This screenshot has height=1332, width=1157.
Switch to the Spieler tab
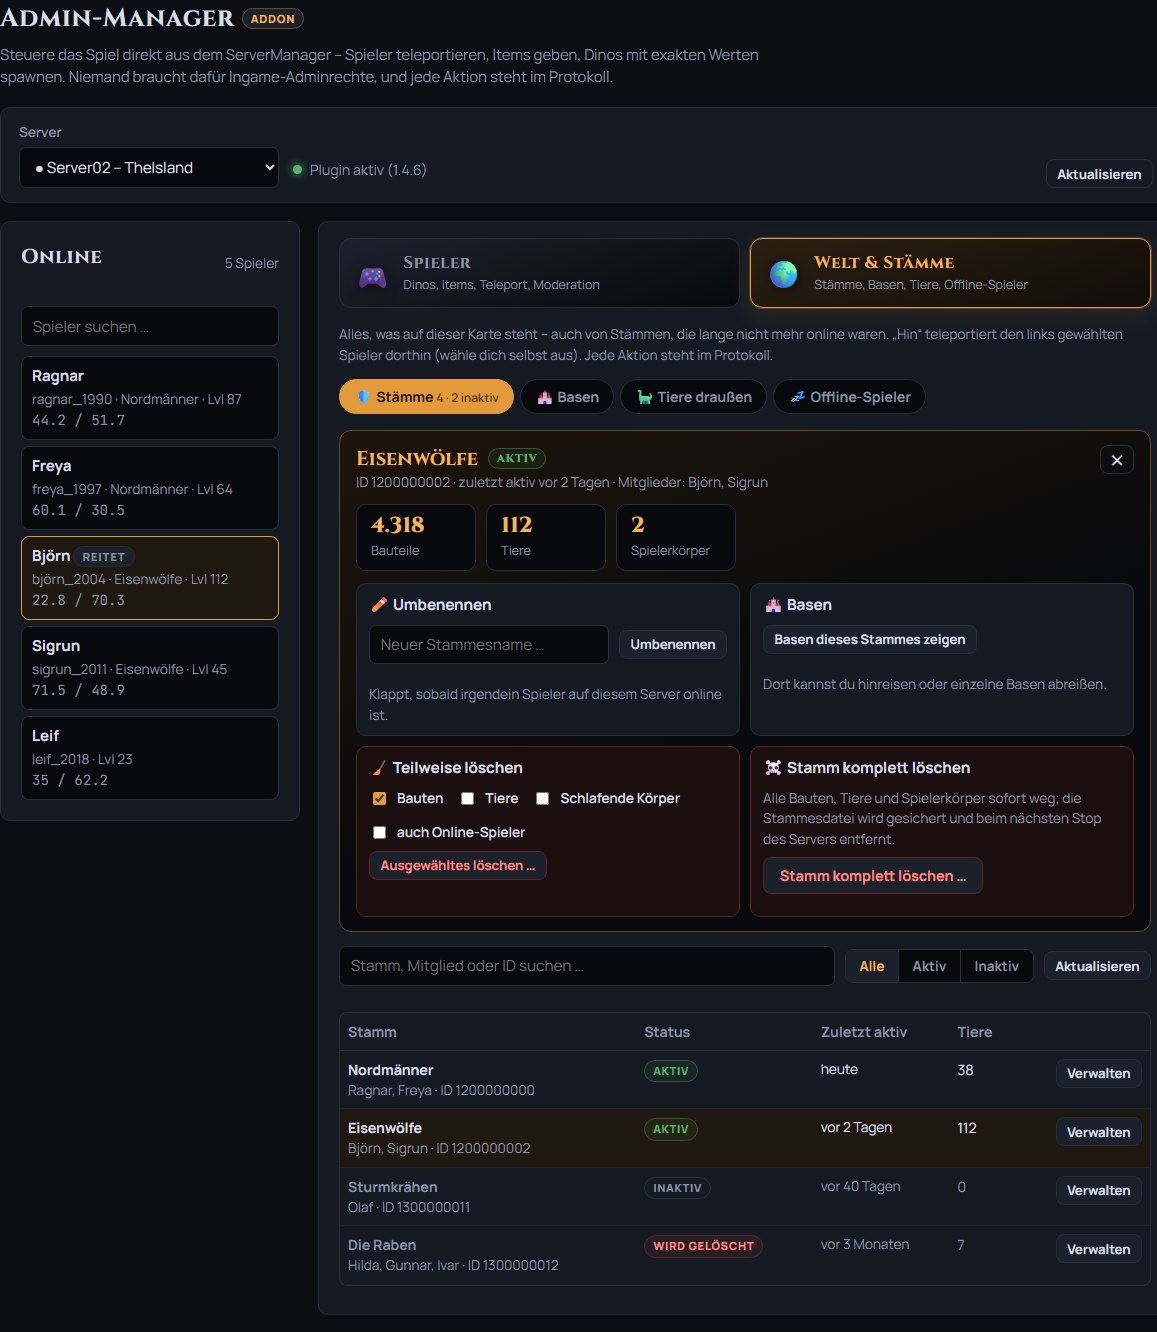539,273
